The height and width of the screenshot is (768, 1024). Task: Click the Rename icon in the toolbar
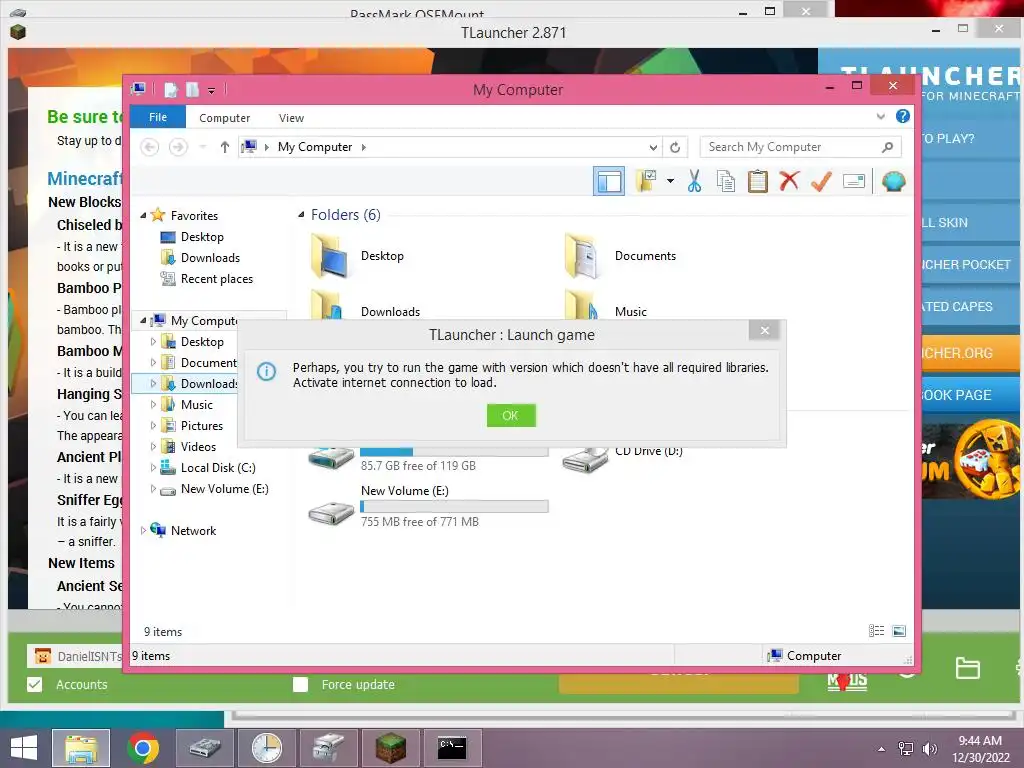point(854,181)
